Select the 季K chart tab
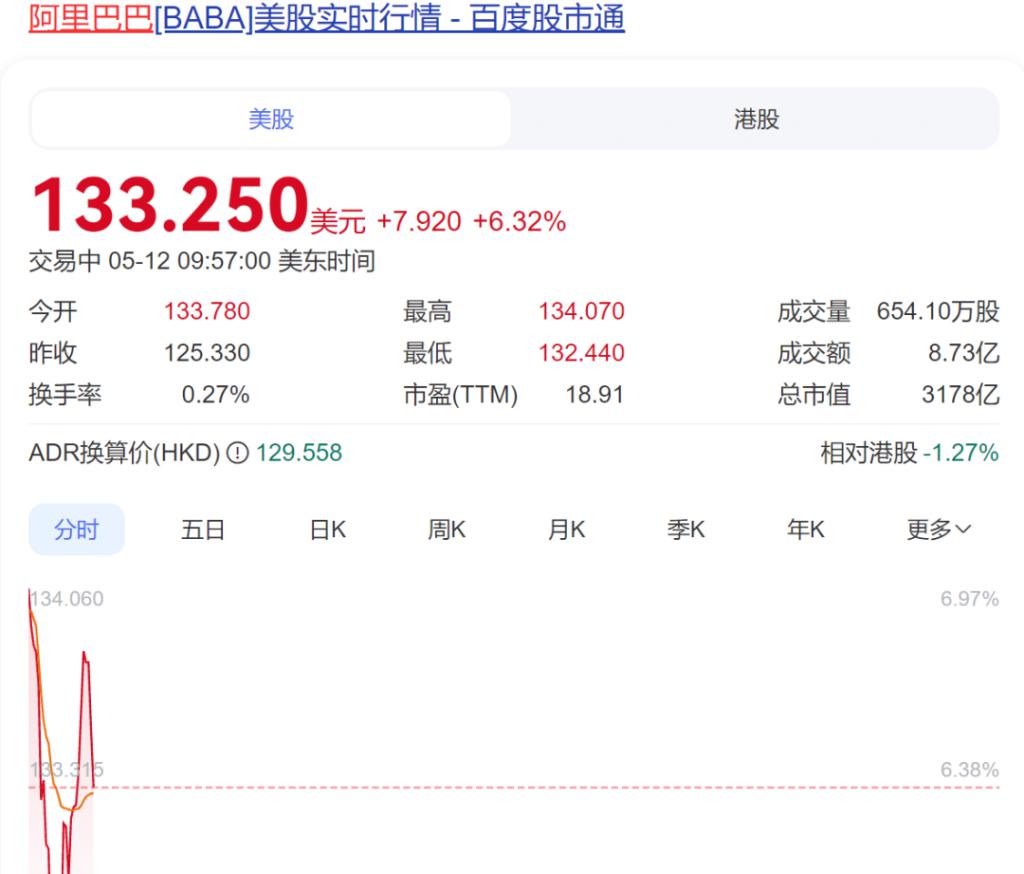 pyautogui.click(x=686, y=529)
